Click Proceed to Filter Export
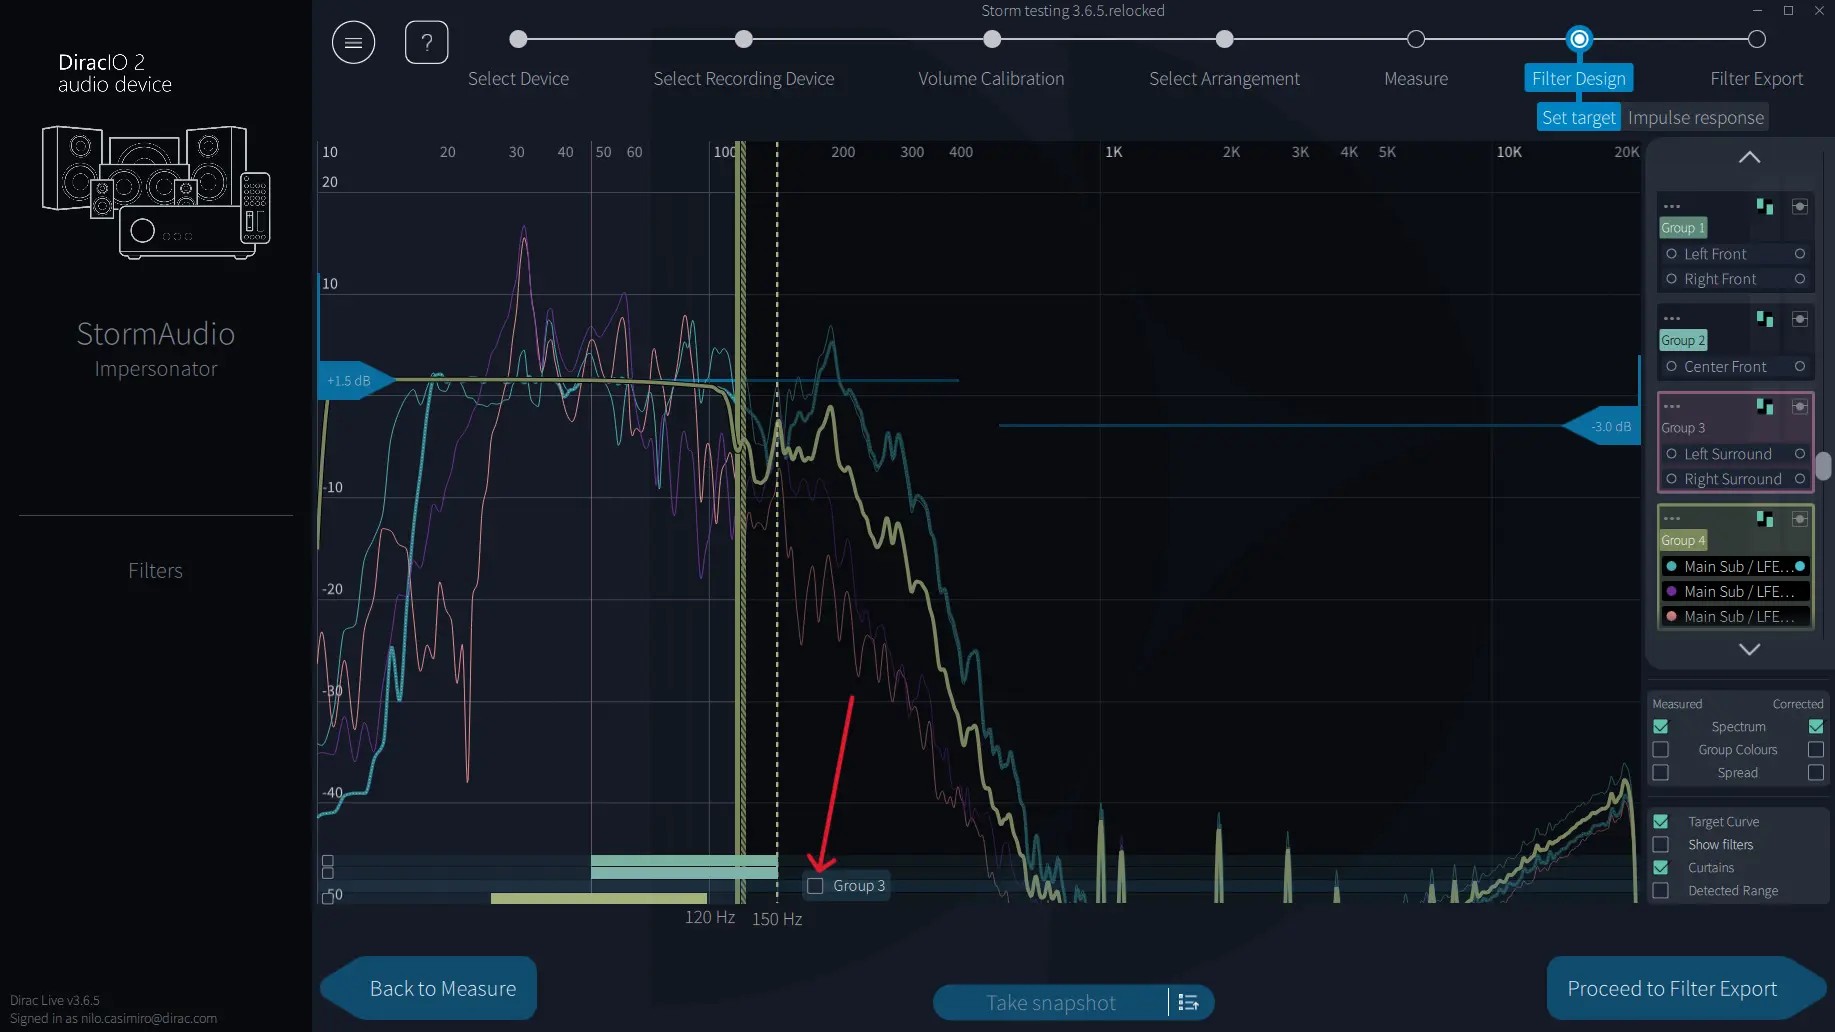This screenshot has width=1835, height=1032. (1672, 989)
